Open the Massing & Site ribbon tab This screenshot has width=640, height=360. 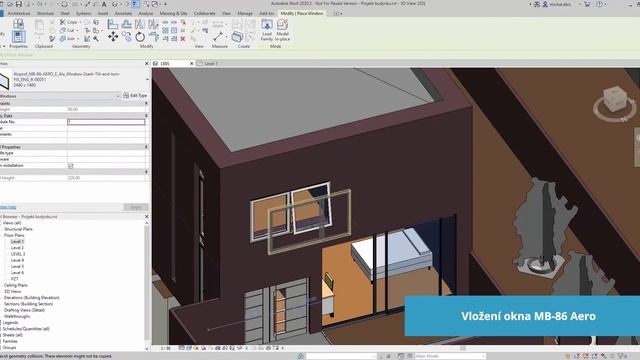[173, 13]
